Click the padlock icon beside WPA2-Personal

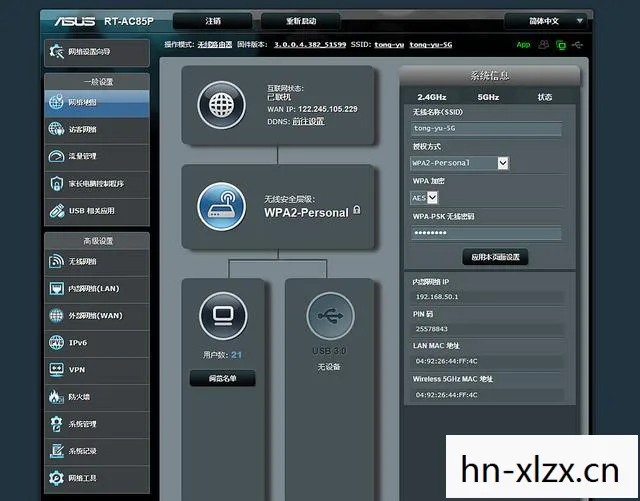[357, 210]
